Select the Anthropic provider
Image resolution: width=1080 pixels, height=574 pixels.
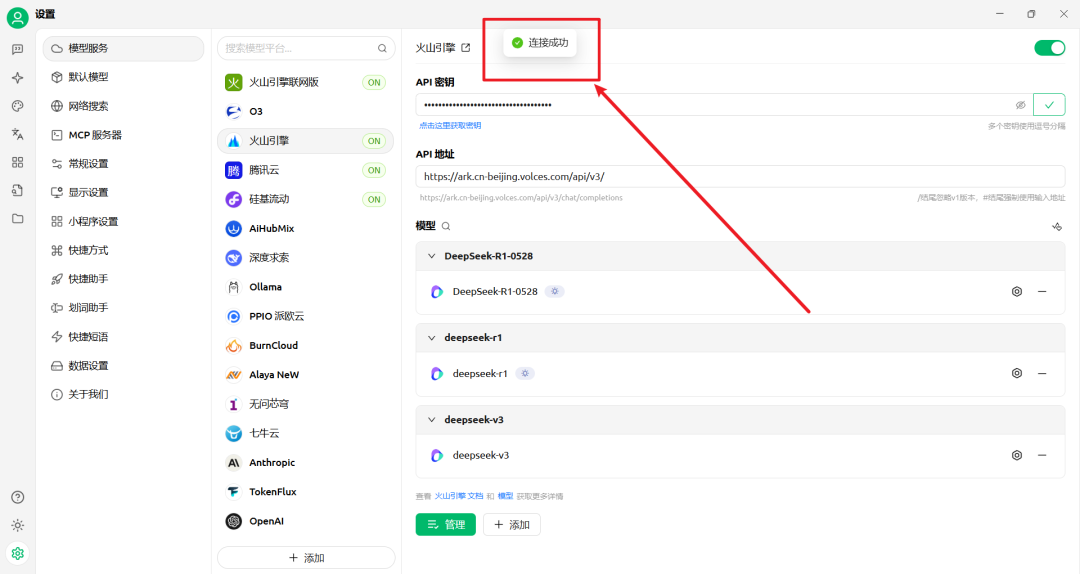pos(305,462)
